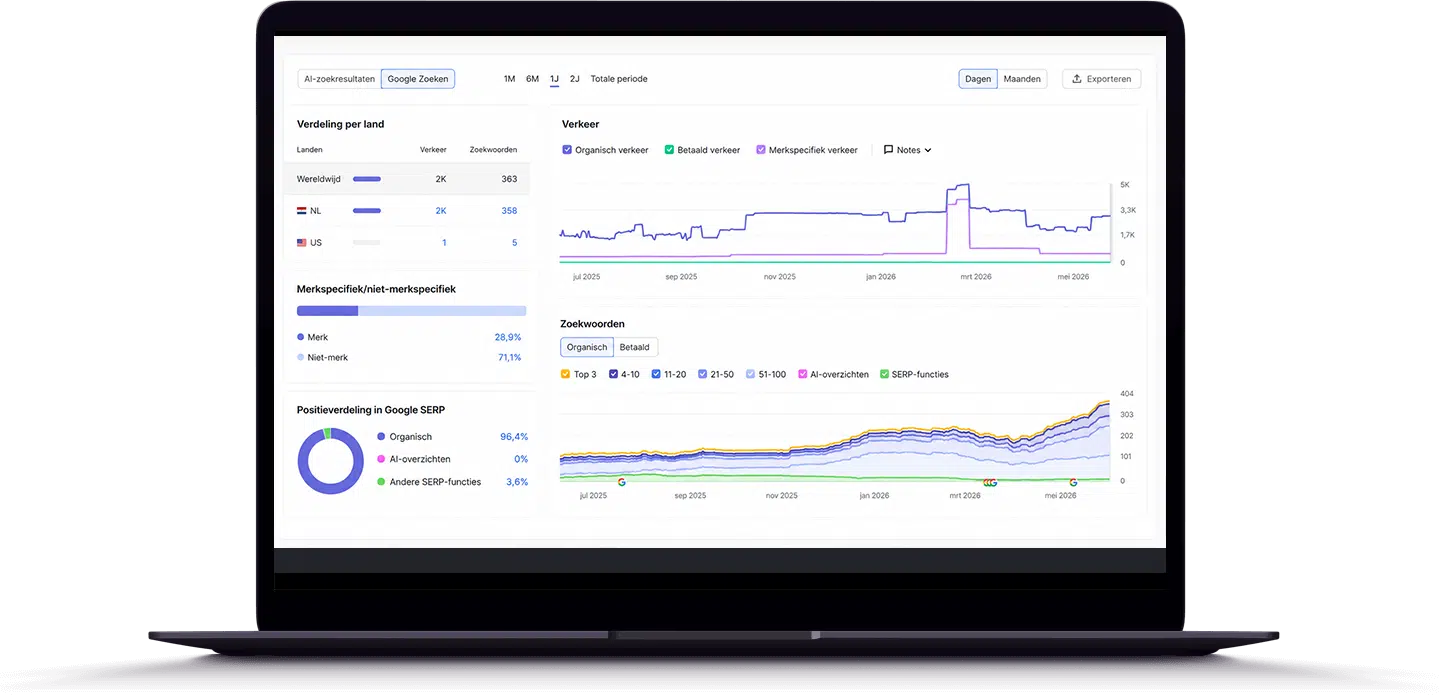
Task: Click the Wereldwijd traffic bar
Action: [367, 179]
